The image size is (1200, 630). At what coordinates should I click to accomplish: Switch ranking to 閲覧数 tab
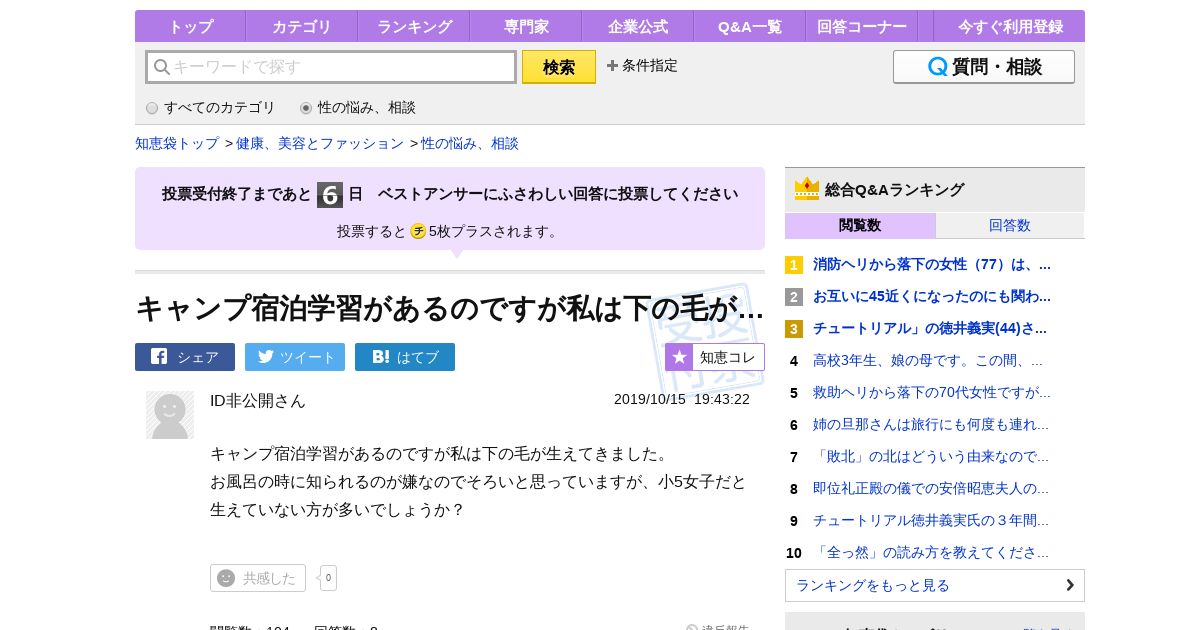pos(860,226)
